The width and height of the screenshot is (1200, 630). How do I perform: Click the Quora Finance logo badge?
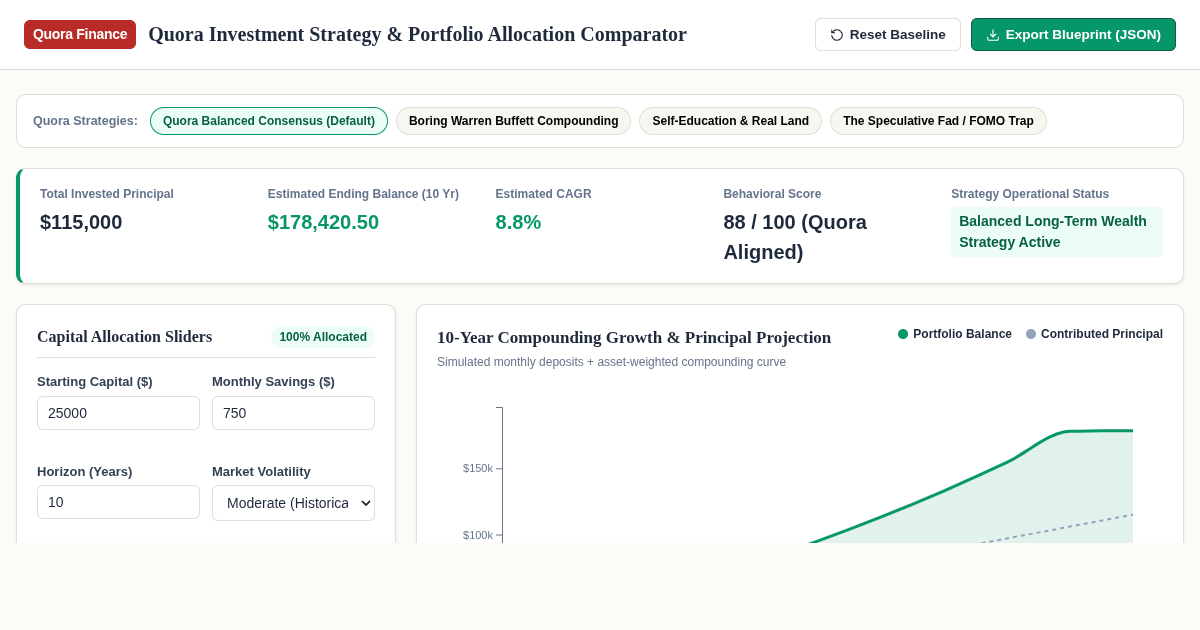(80, 34)
